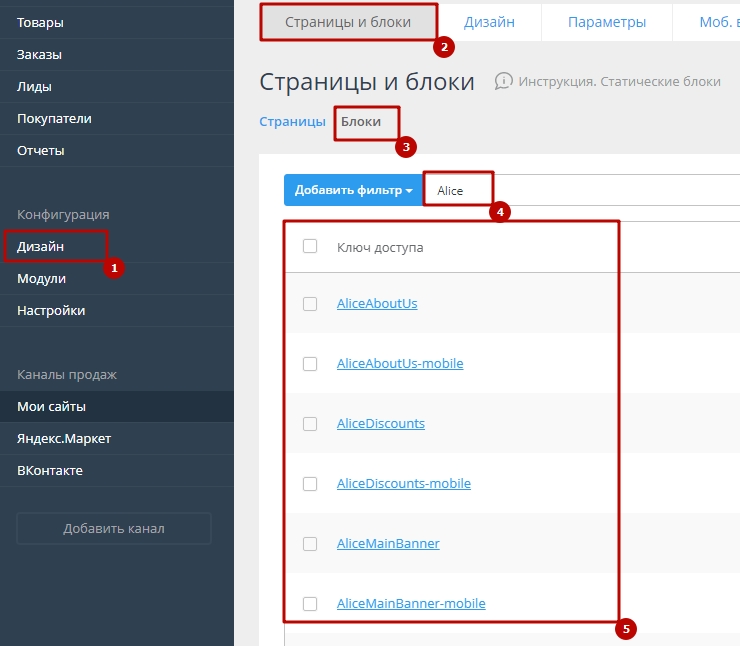Viewport: 740px width, 646px height.
Task: Tick the AliceDiscounts checkbox
Action: [x=310, y=424]
